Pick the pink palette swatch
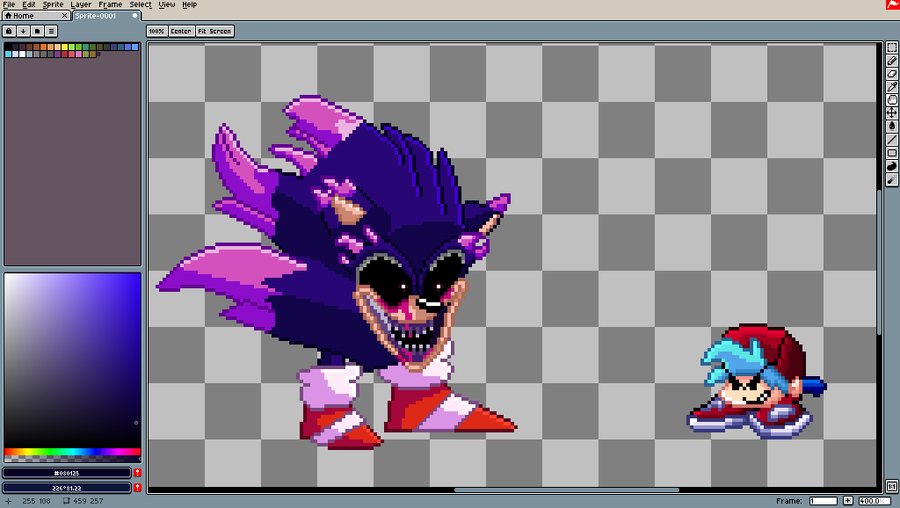This screenshot has width=900, height=508. [x=79, y=54]
